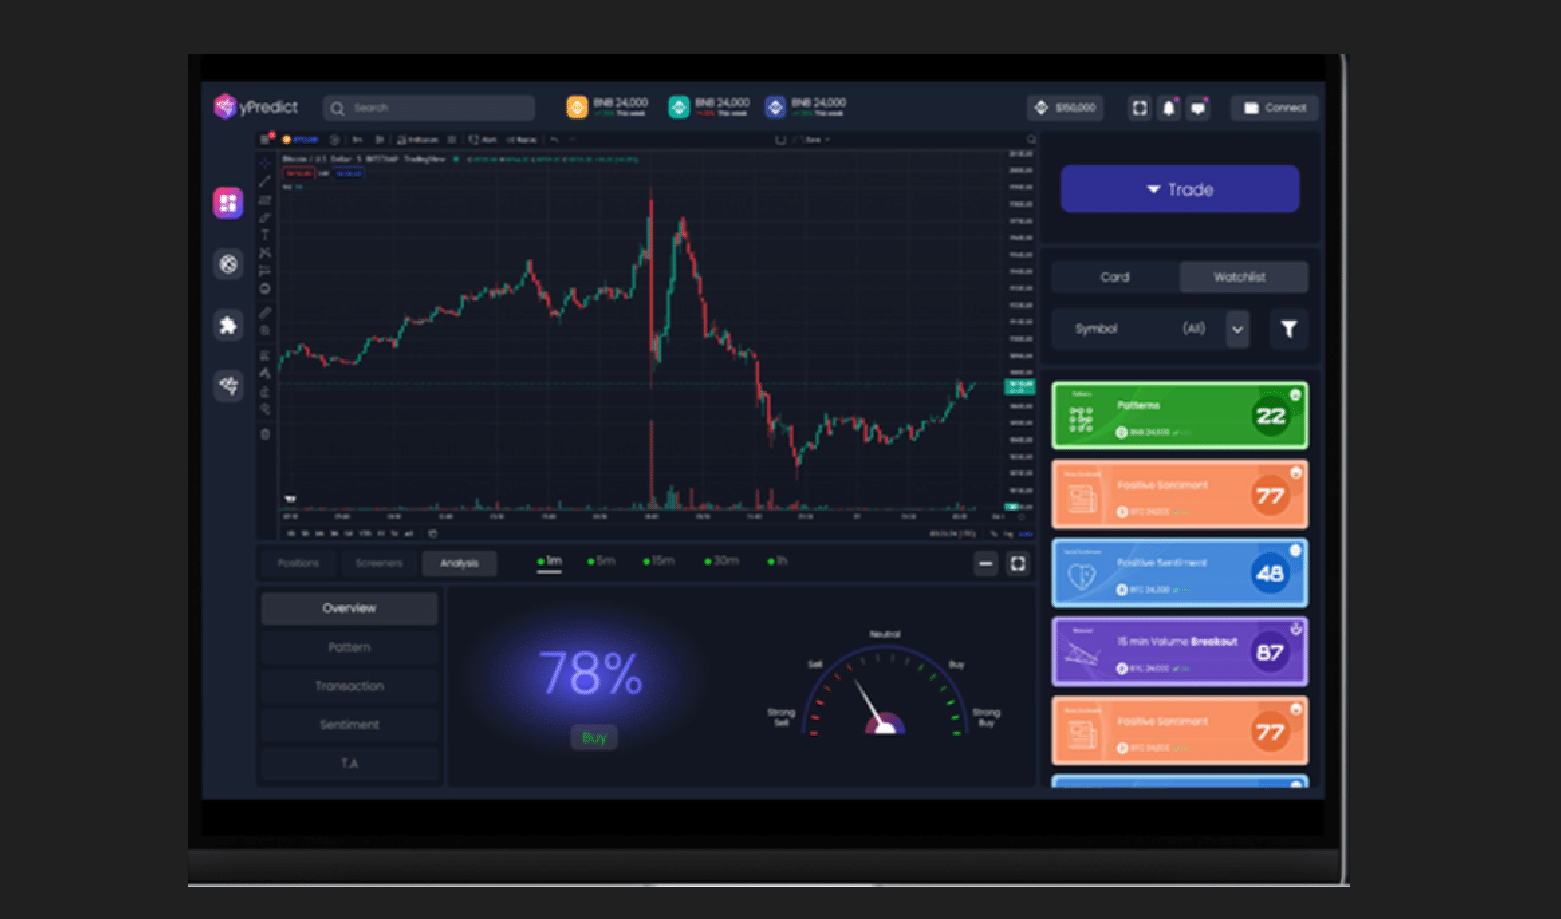Expand the analysis panel with fullscreen icon
1561x919 pixels.
click(1018, 564)
